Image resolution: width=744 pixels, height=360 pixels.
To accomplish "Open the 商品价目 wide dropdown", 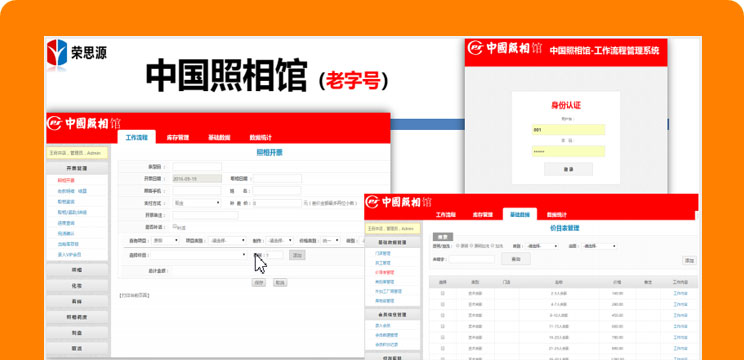I will click(x=199, y=255).
